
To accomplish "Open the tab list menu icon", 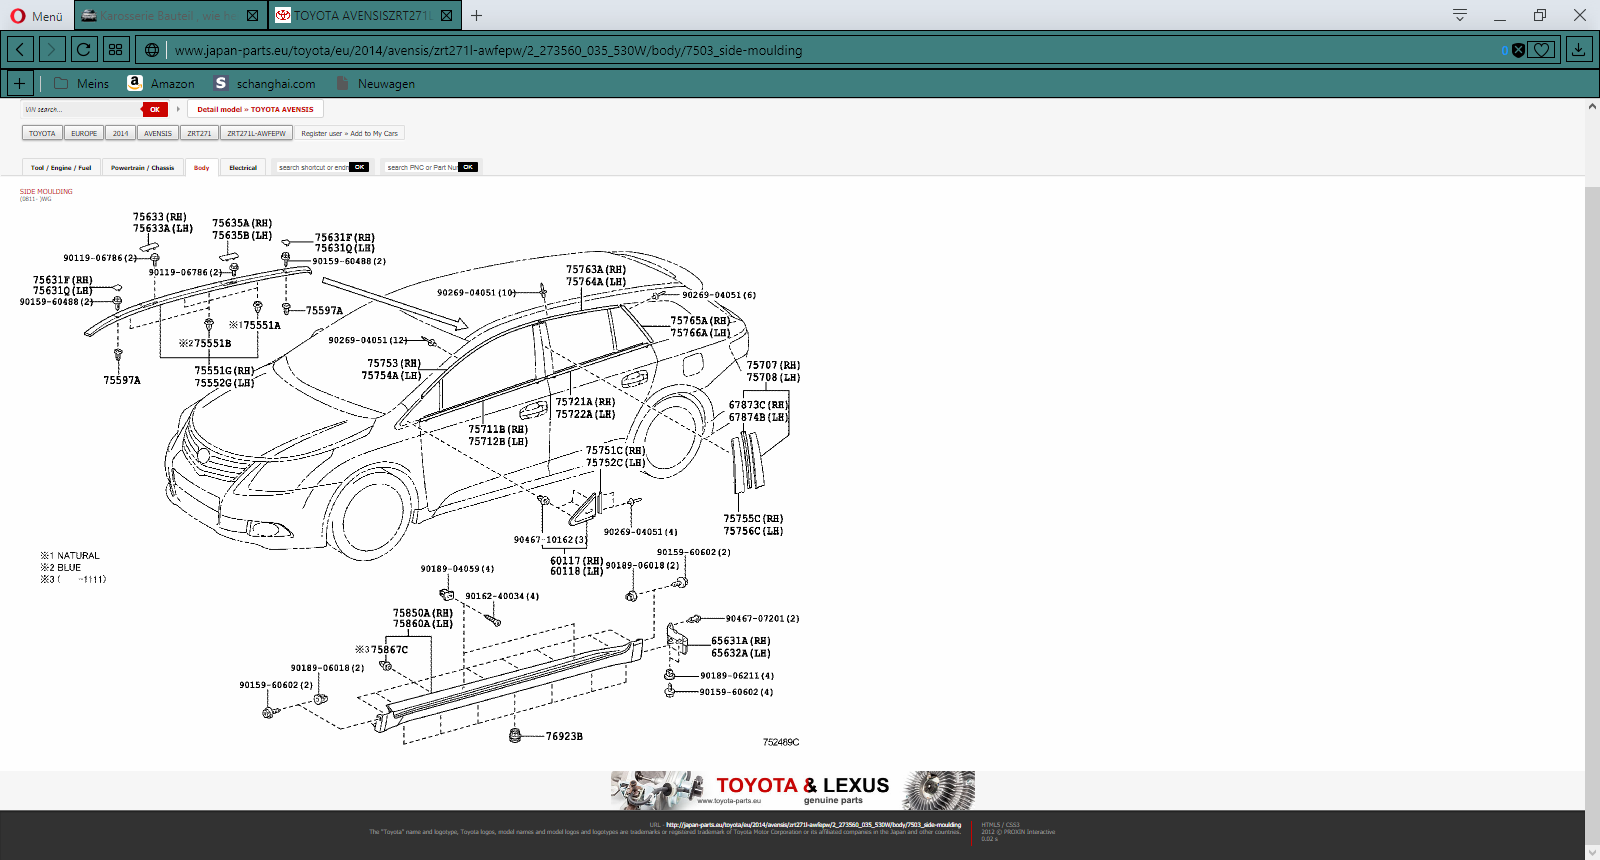I will (x=1460, y=15).
